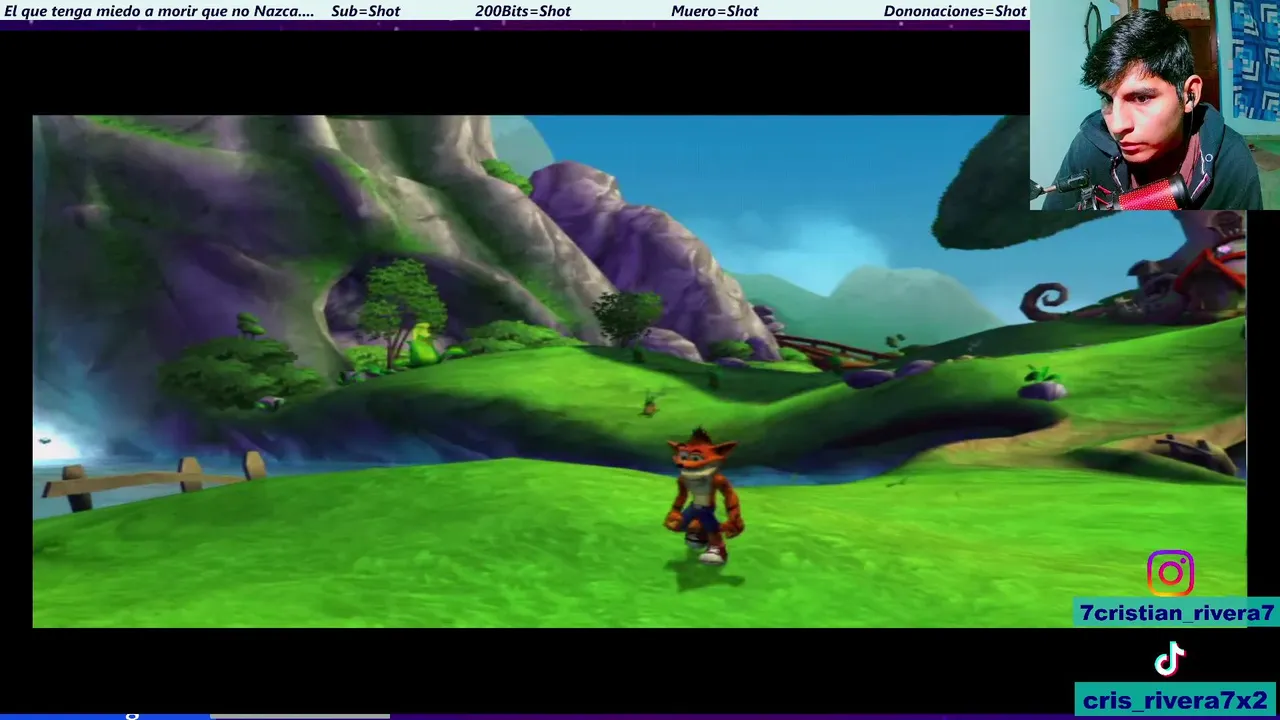
Task: Click the 'Sub=Shot' ticker text
Action: pos(365,11)
